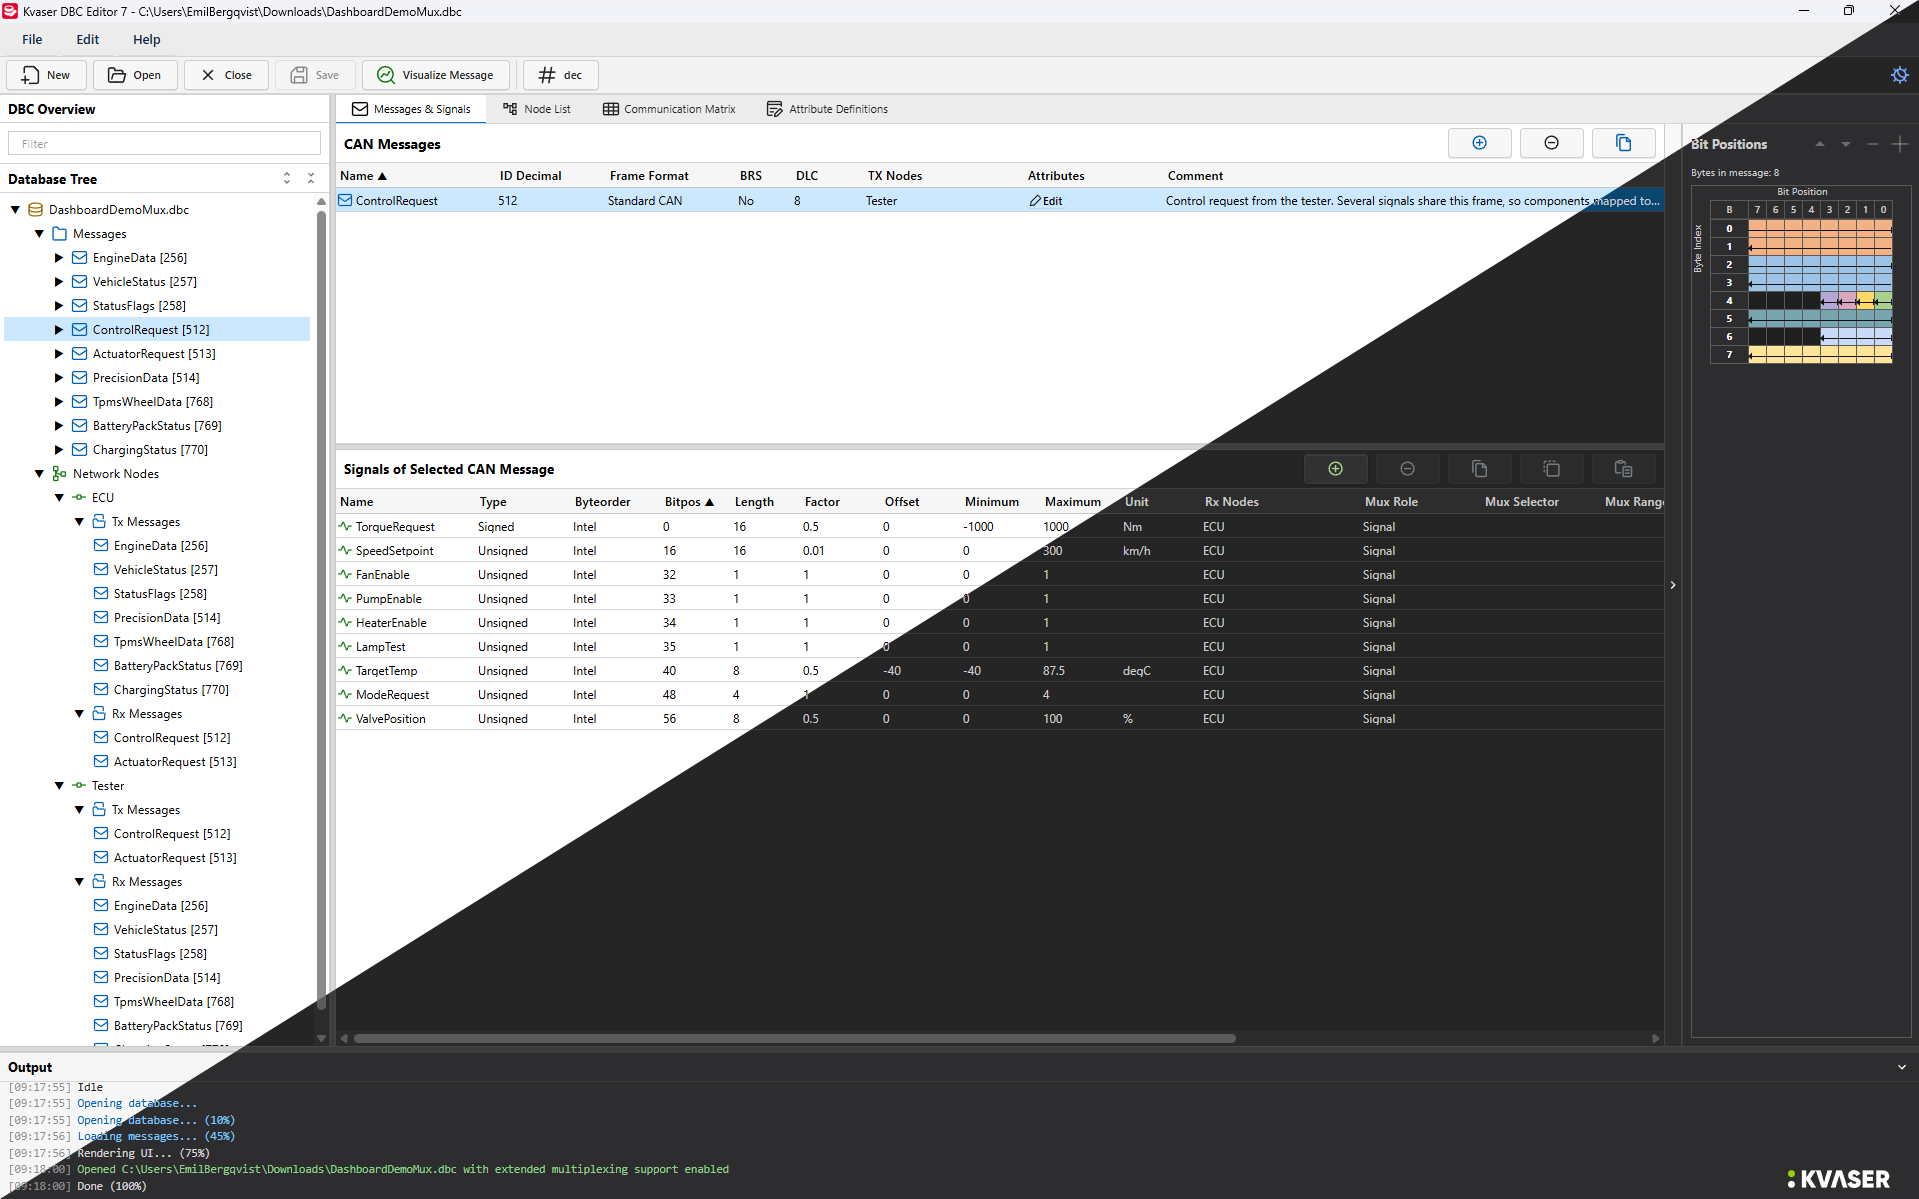
Task: Click the Bit Positions up arrow
Action: click(1820, 144)
